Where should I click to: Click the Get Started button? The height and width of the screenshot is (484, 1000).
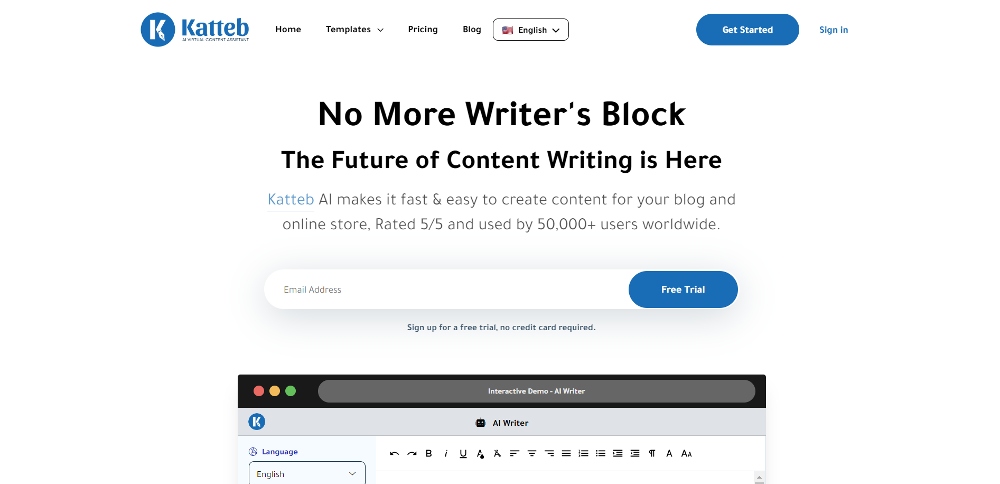[747, 29]
